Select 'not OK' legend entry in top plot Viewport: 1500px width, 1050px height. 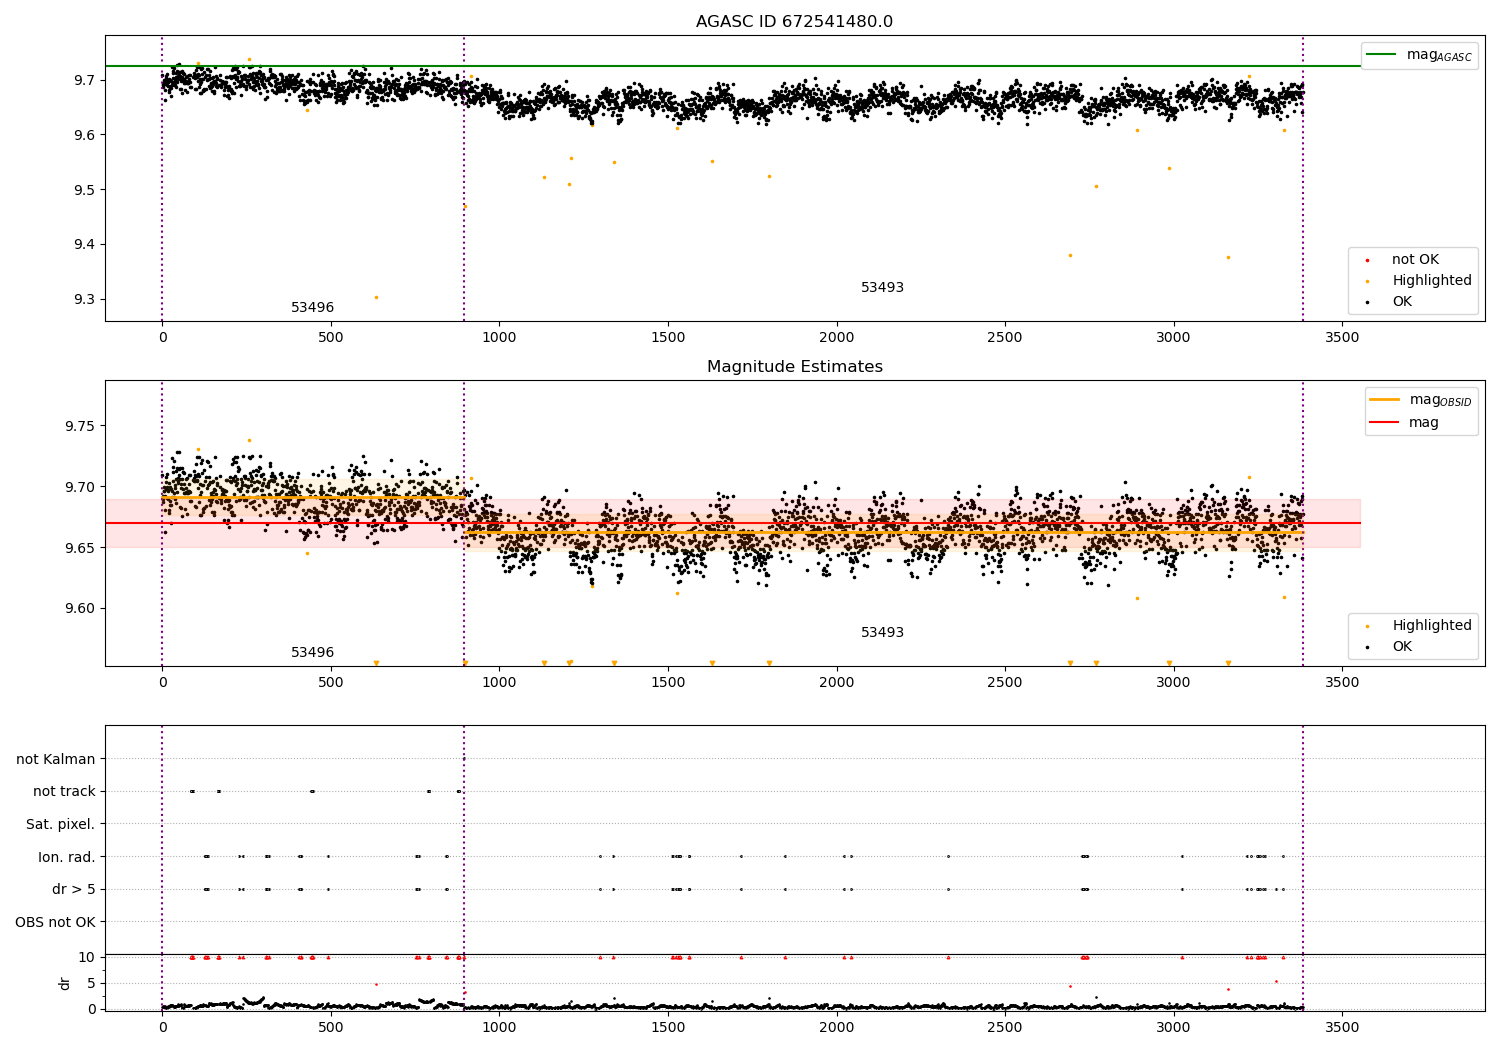(1415, 260)
